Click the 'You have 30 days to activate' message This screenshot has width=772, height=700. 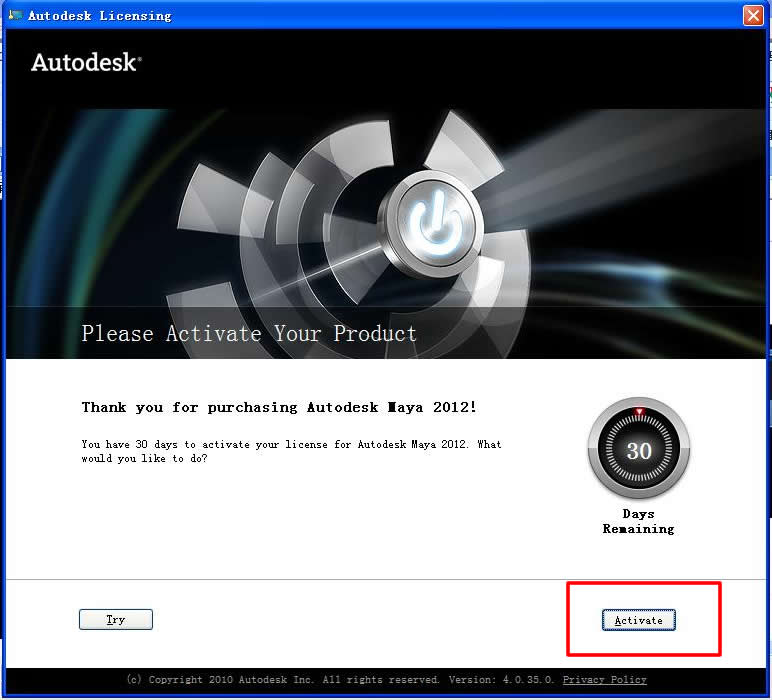point(291,451)
